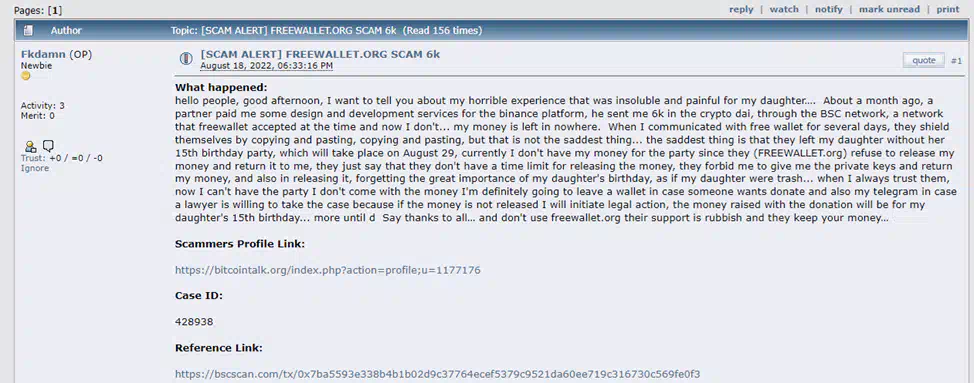Click the profile icon under Fkdamn's Activity and Merit stats
The height and width of the screenshot is (383, 974).
[x=30, y=146]
